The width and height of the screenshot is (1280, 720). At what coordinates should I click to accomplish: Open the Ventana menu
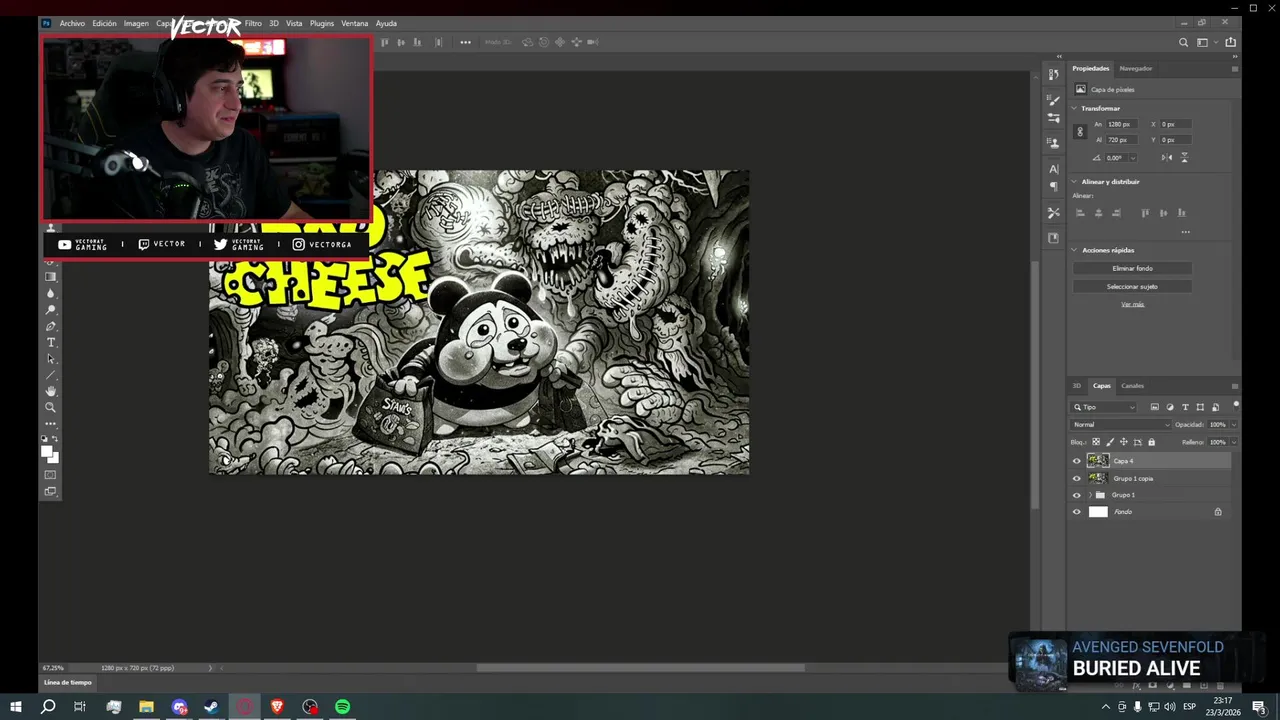[354, 23]
